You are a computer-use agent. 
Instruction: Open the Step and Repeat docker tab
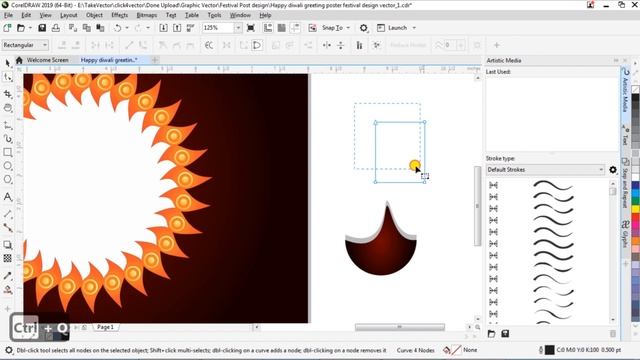click(x=625, y=183)
